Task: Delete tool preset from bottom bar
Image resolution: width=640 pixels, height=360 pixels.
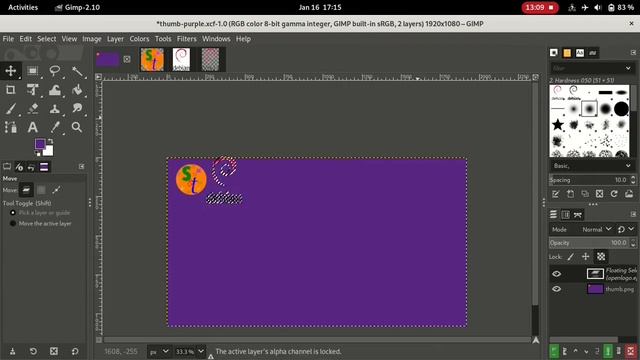Action: click(x=54, y=351)
